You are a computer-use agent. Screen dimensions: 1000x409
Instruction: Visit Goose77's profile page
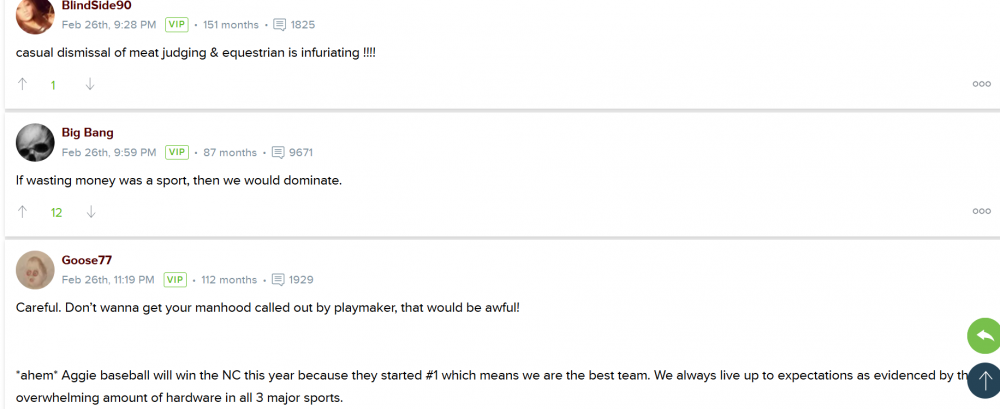(x=86, y=260)
